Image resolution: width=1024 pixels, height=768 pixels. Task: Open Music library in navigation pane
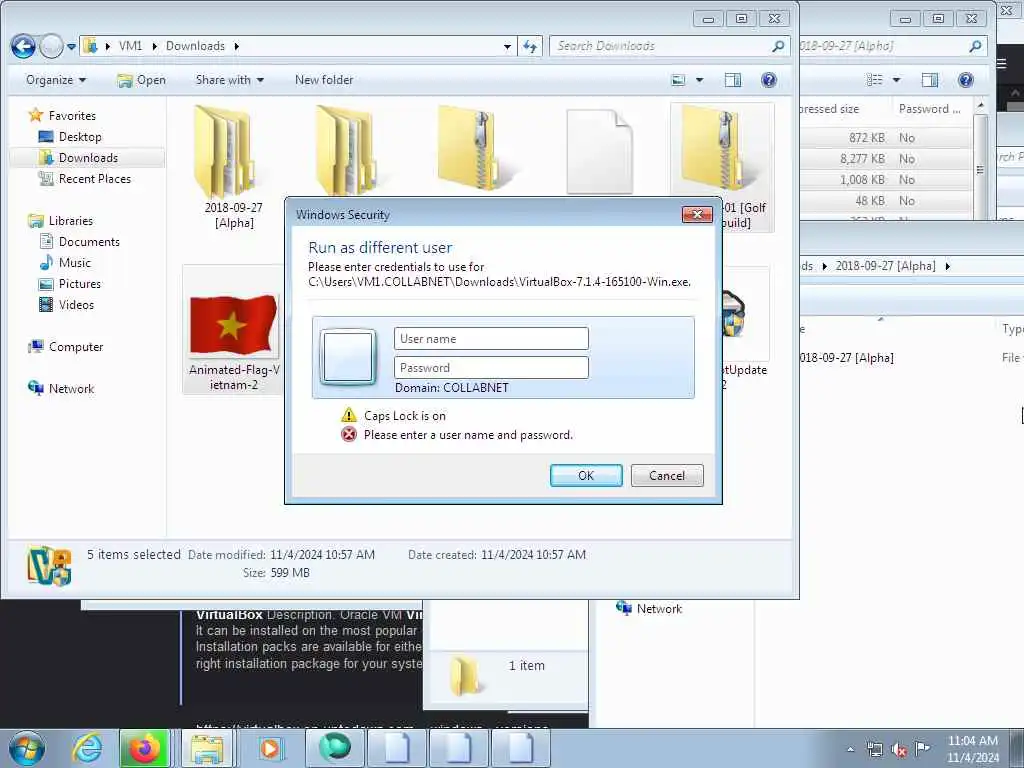(x=65, y=263)
